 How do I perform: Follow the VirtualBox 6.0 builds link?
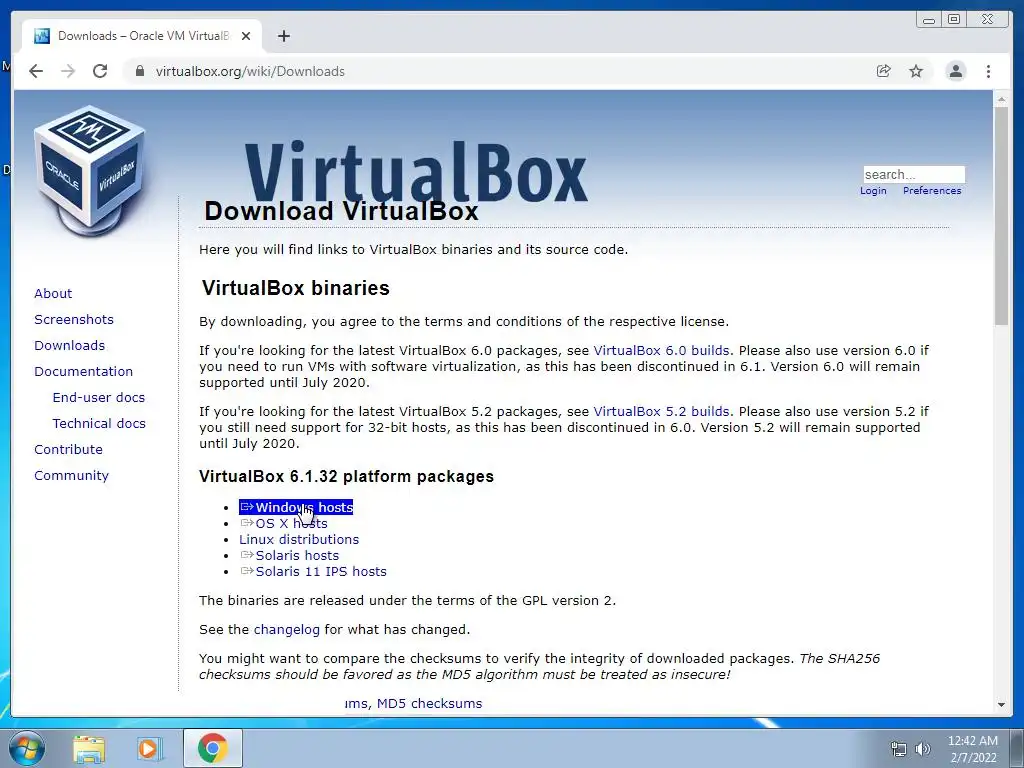tap(661, 351)
